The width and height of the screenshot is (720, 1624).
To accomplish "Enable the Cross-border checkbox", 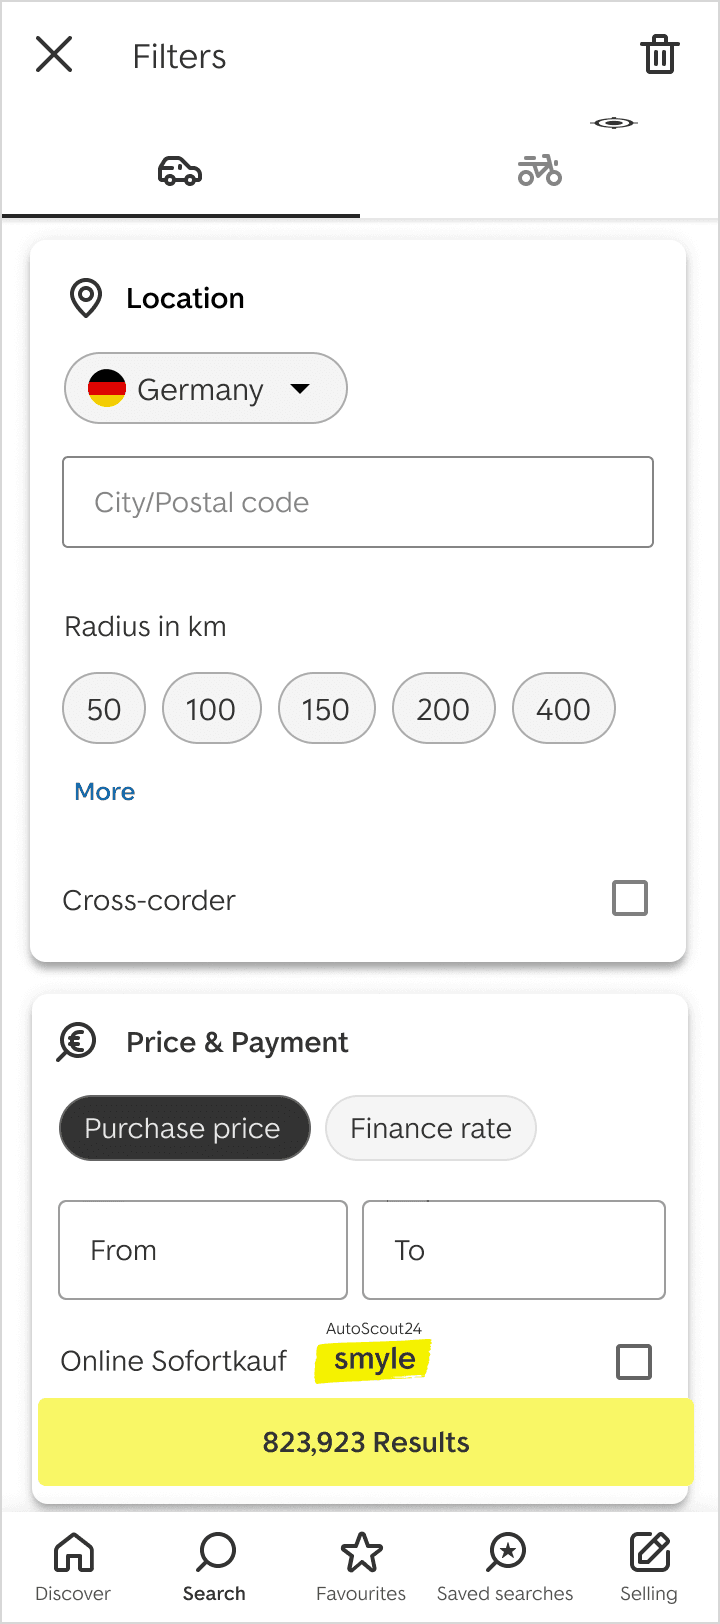I will point(630,898).
